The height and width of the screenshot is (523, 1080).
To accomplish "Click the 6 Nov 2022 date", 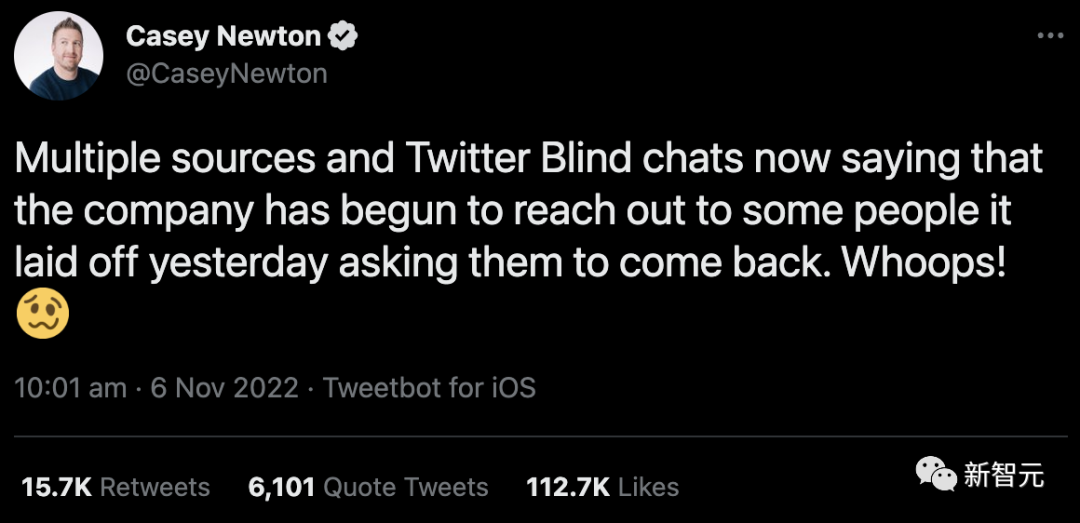I will coord(224,387).
